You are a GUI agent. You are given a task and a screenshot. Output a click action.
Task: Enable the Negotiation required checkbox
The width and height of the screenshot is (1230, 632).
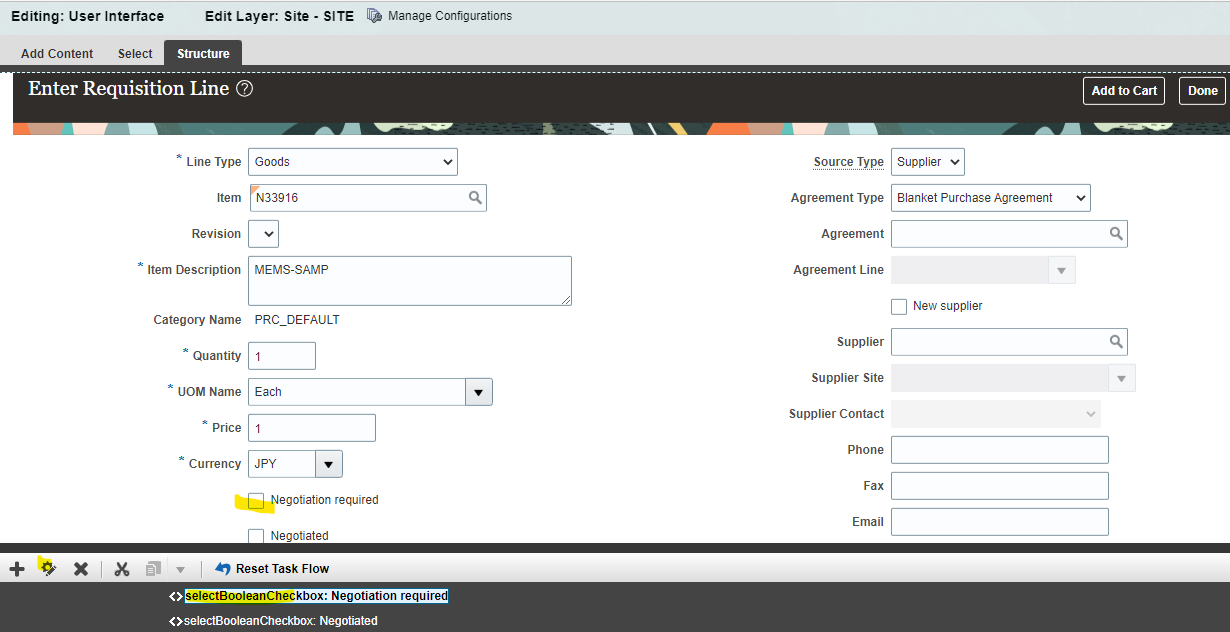(257, 500)
